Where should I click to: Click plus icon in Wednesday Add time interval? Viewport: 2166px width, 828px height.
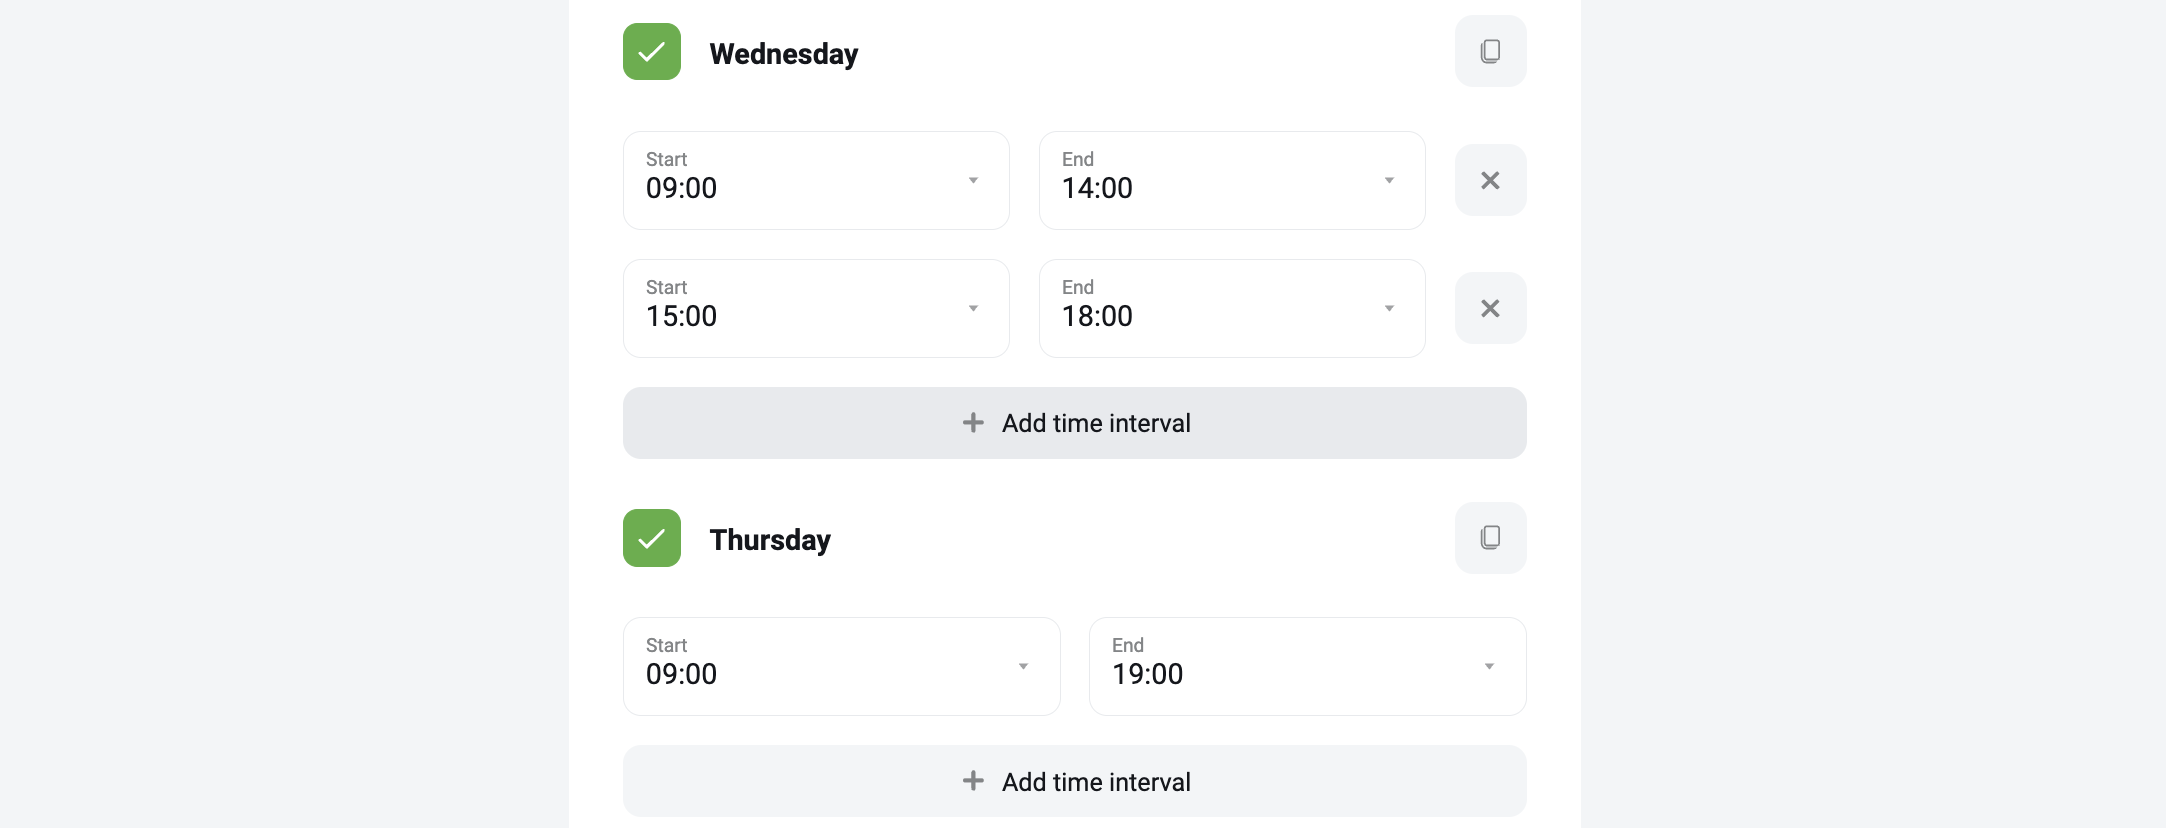click(973, 423)
